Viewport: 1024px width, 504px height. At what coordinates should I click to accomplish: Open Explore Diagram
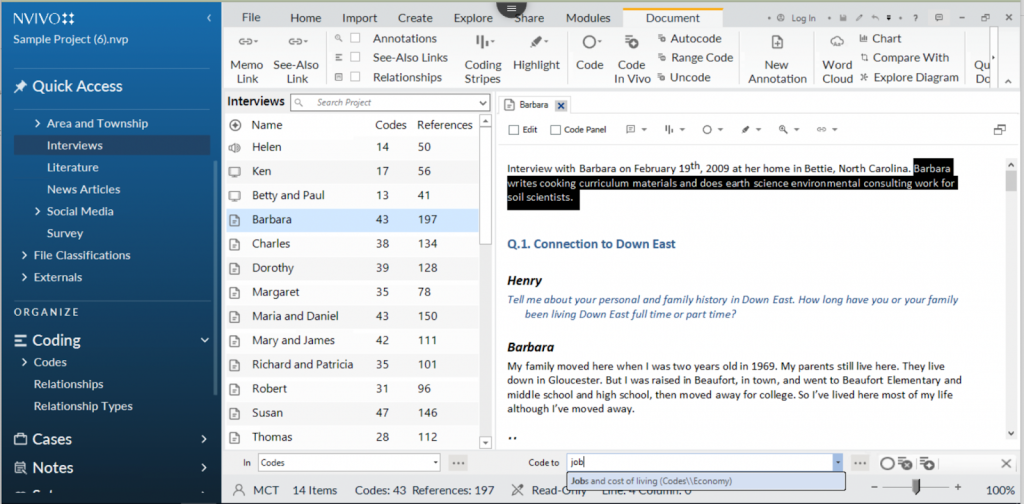909,77
